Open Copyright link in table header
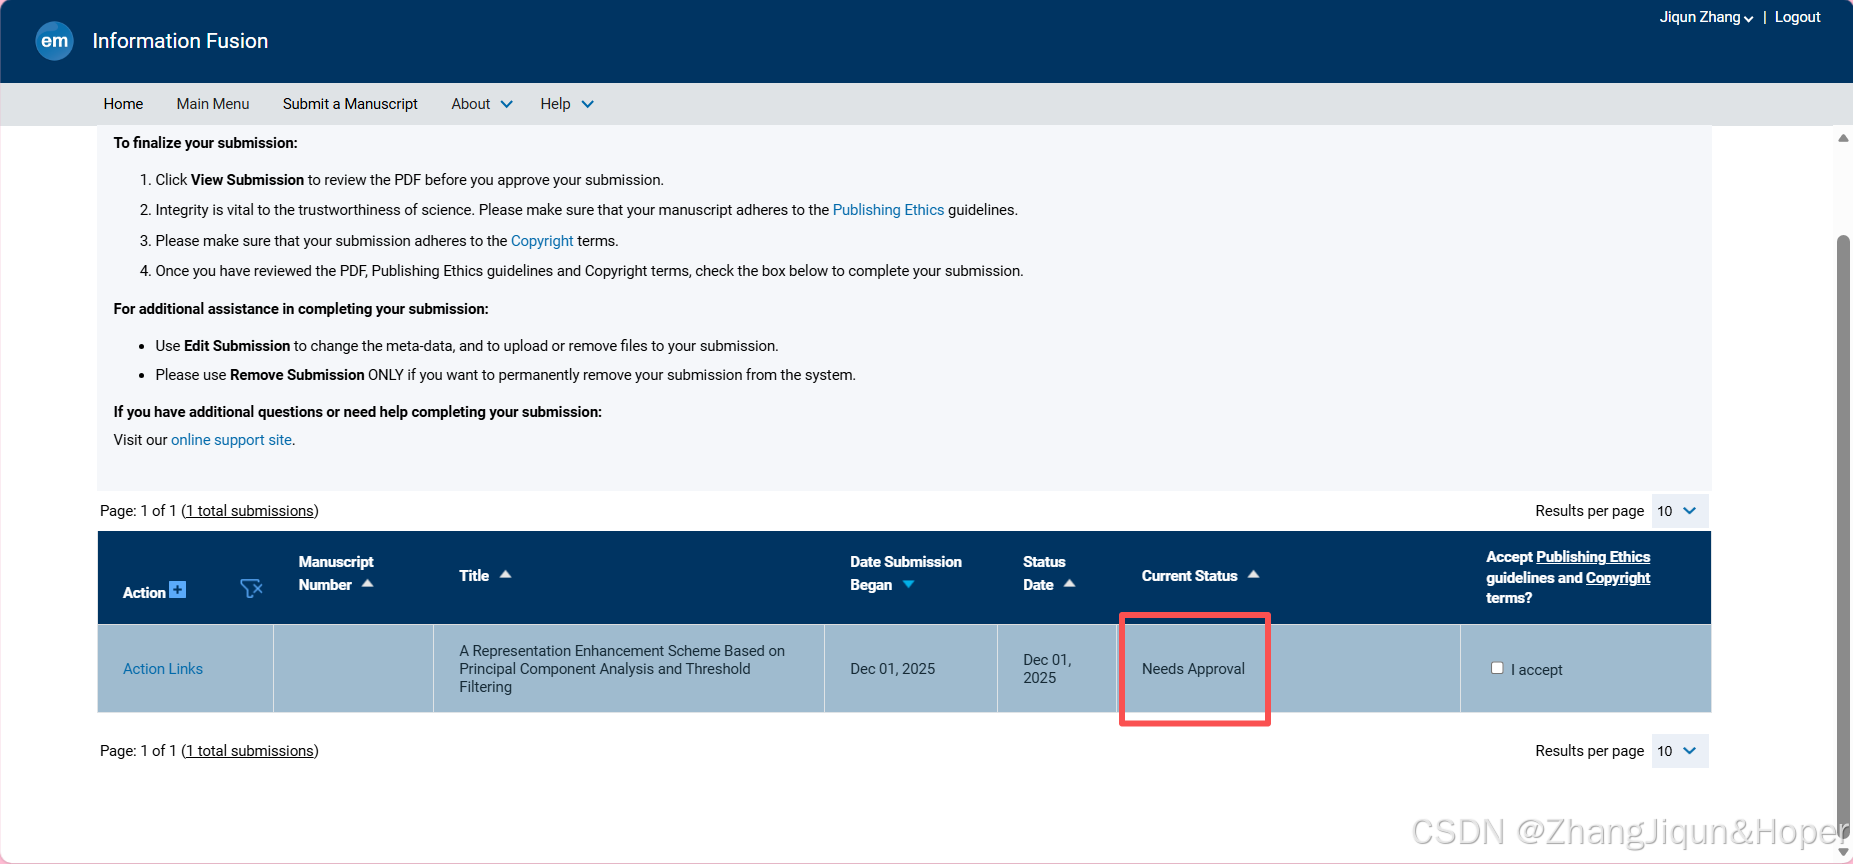The width and height of the screenshot is (1853, 864). [x=1618, y=578]
